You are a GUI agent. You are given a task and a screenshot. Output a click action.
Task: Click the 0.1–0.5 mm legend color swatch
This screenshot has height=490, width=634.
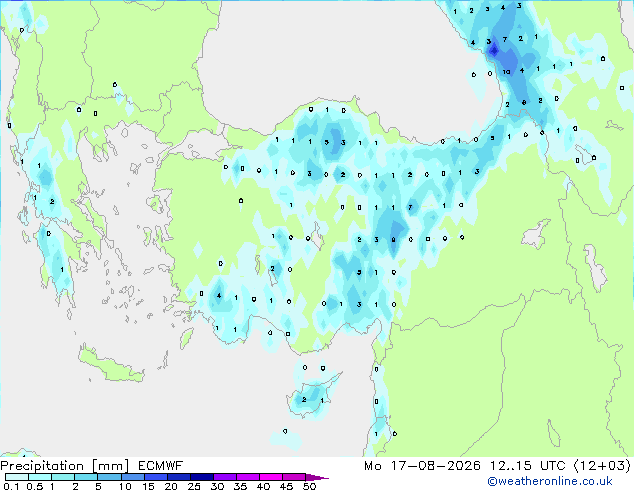[x=17, y=477]
